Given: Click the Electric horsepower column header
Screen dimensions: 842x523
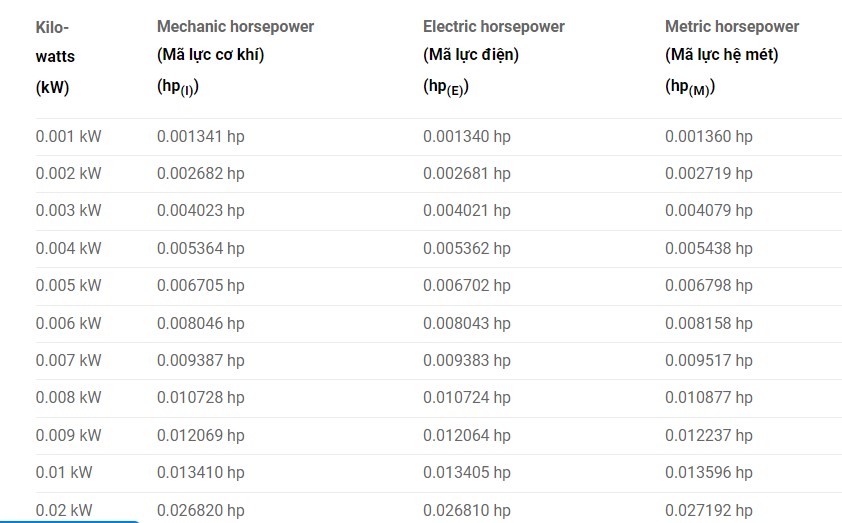Looking at the screenshot, I should [493, 57].
